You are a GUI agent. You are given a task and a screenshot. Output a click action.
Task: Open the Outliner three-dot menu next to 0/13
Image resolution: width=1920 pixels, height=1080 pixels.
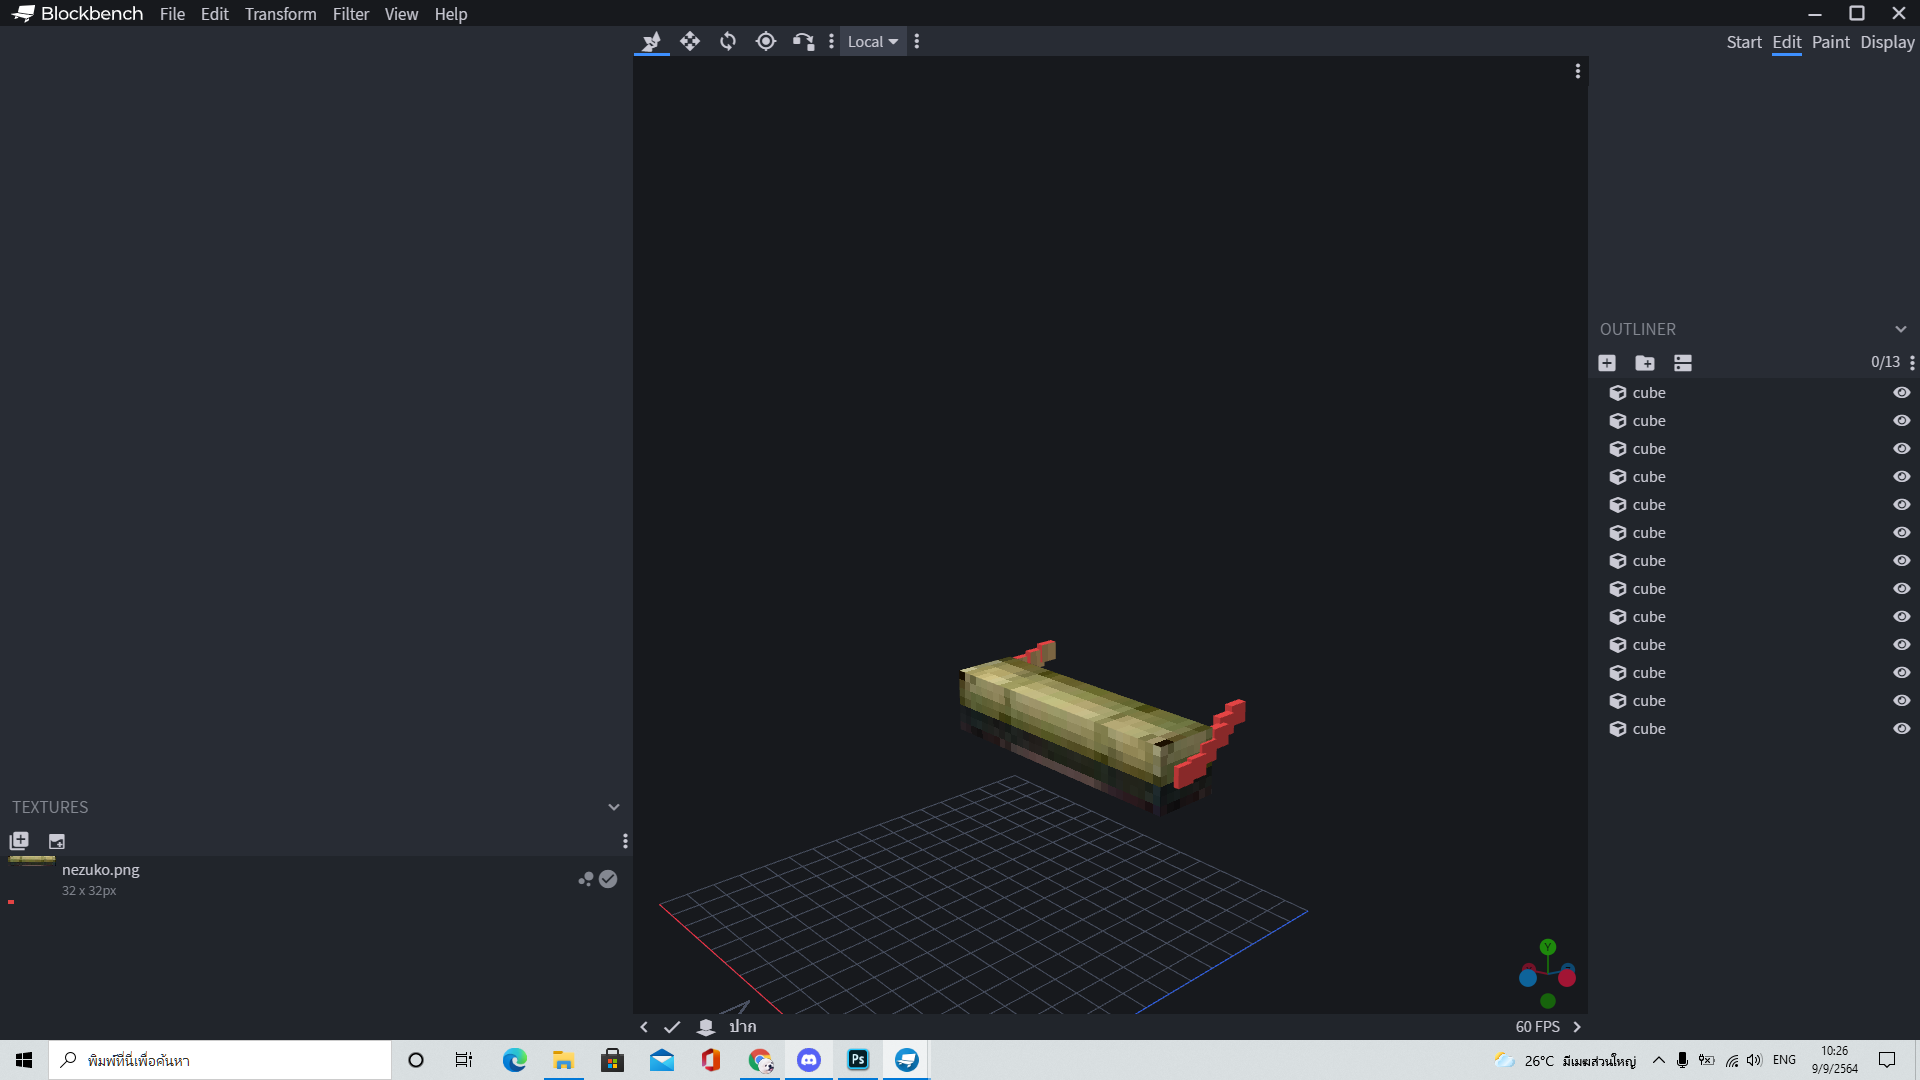point(1912,363)
